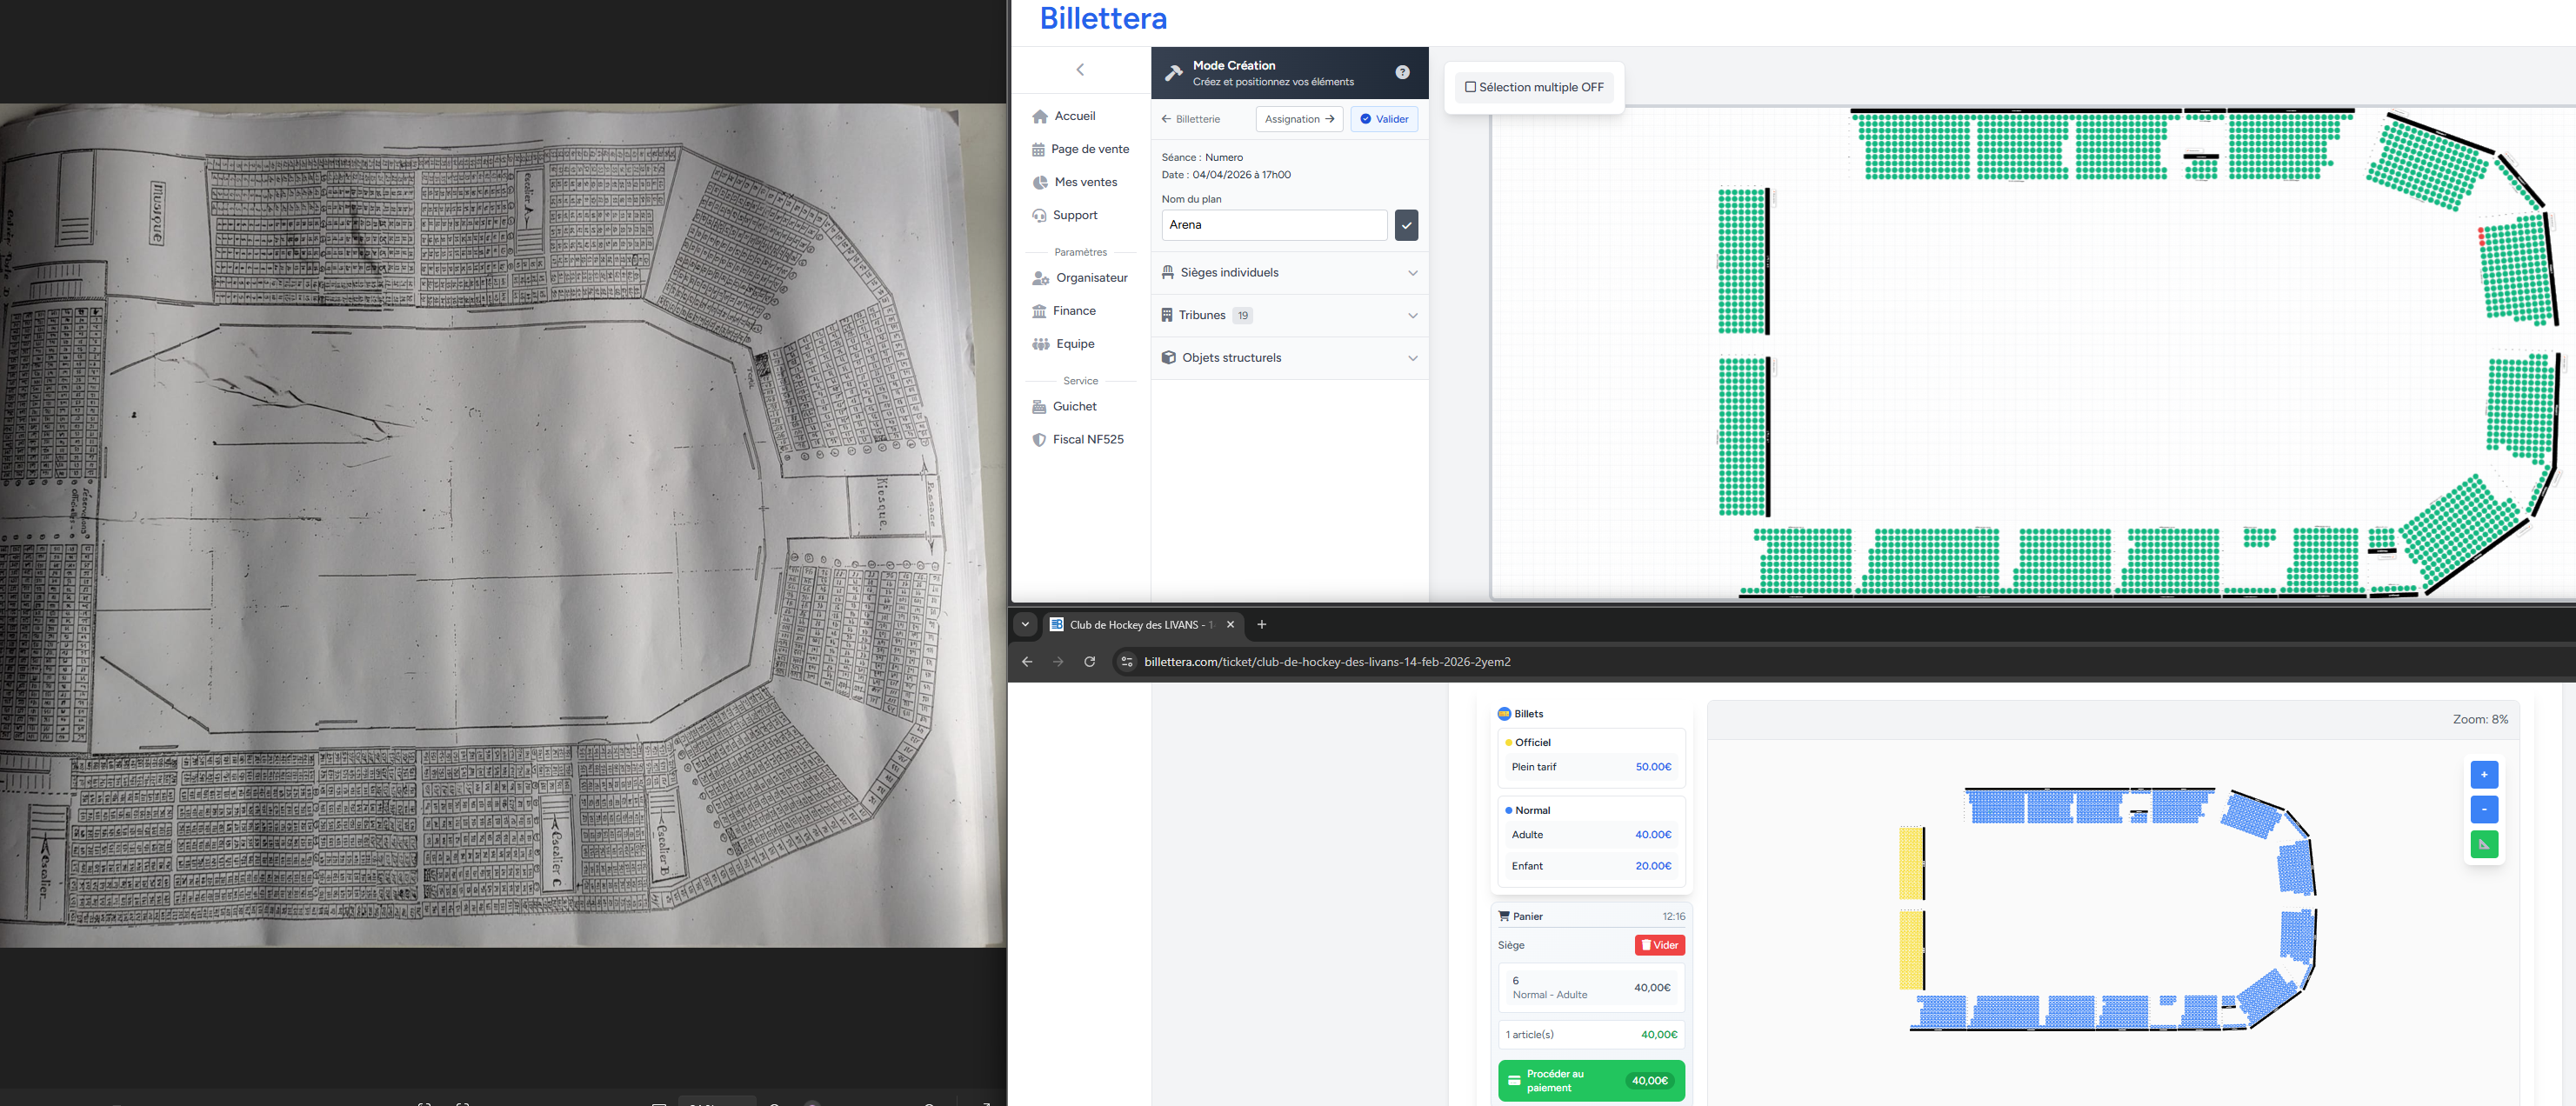Open Mes ventes in sidebar
2576x1106 pixels.
(x=1084, y=182)
